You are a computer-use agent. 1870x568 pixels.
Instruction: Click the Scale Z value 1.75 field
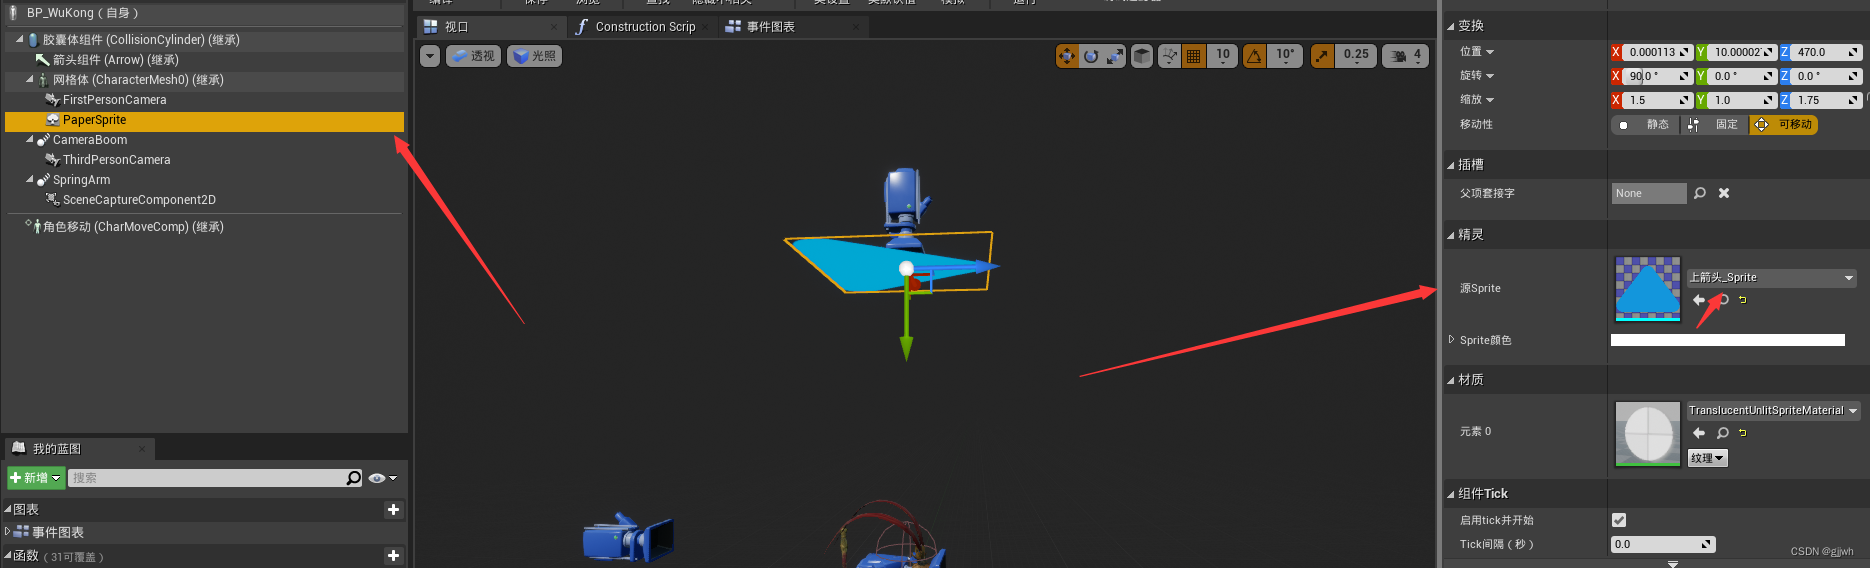tap(1825, 100)
